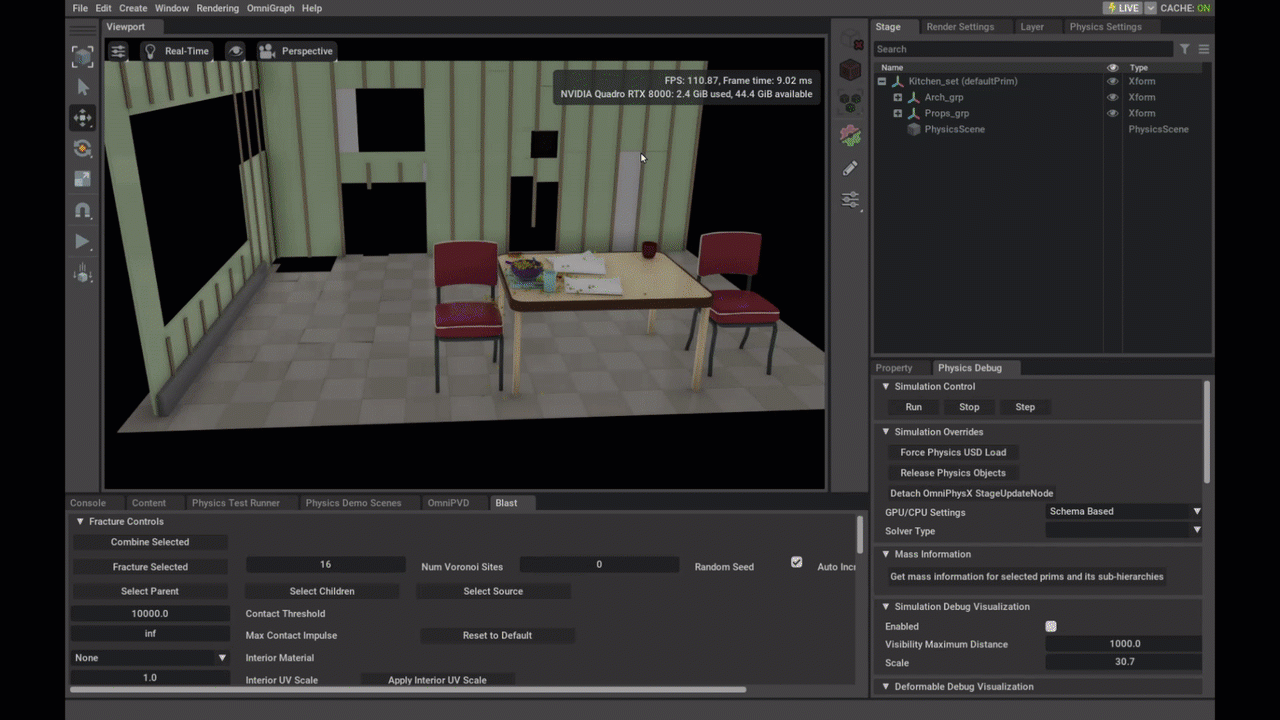Click Force Physics USD Load
Image resolution: width=1280 pixels, height=720 pixels.
(953, 452)
